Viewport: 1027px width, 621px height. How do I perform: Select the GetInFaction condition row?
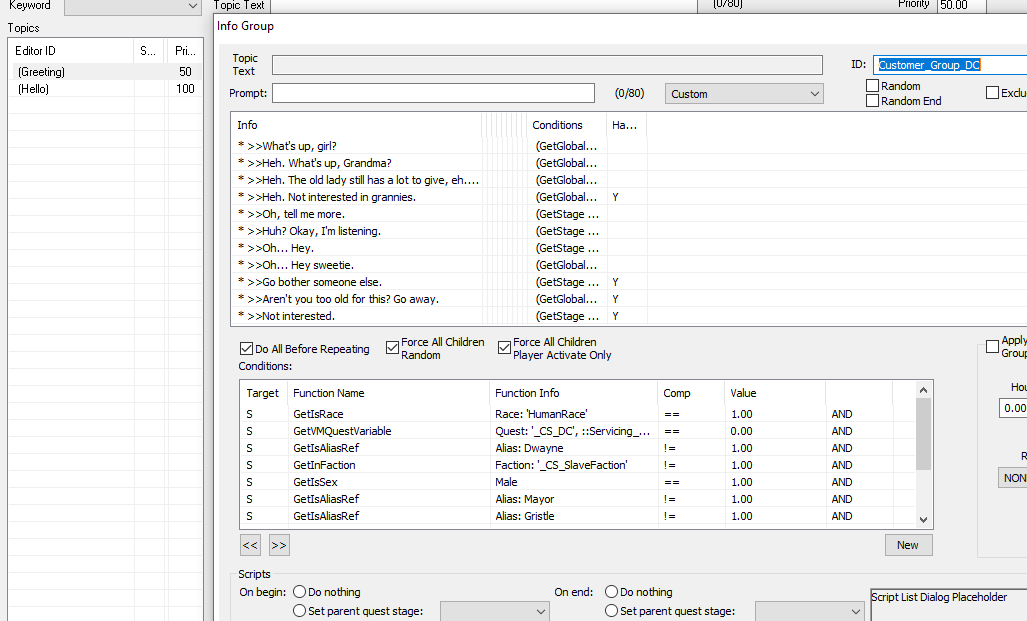[x=578, y=465]
